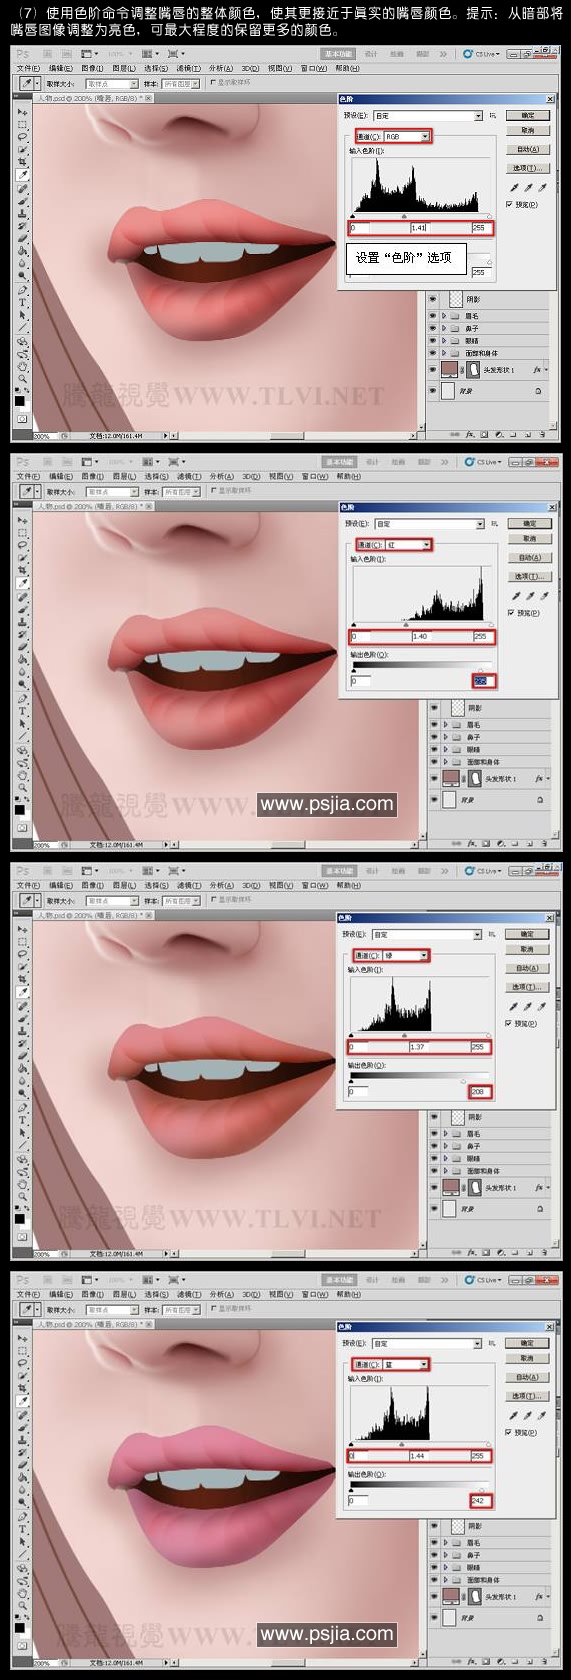Expand the 眉毛 layer group in the RGB-channel window
Viewport: 571px width, 1680px height.
(444, 316)
